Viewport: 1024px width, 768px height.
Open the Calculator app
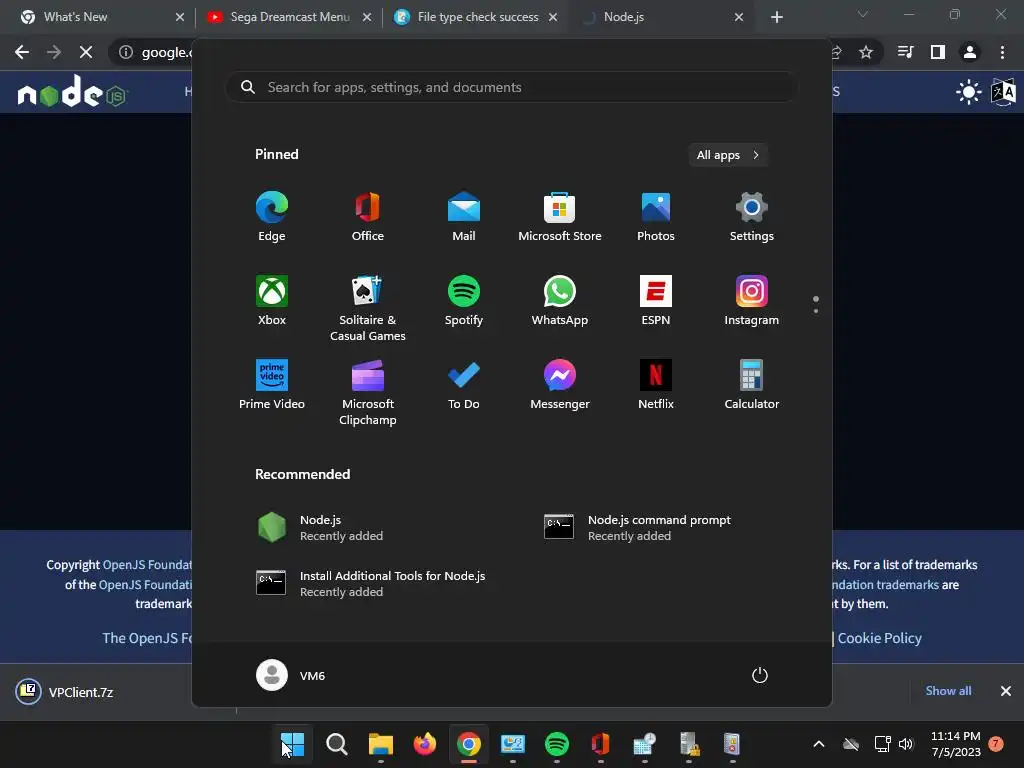[x=752, y=385]
